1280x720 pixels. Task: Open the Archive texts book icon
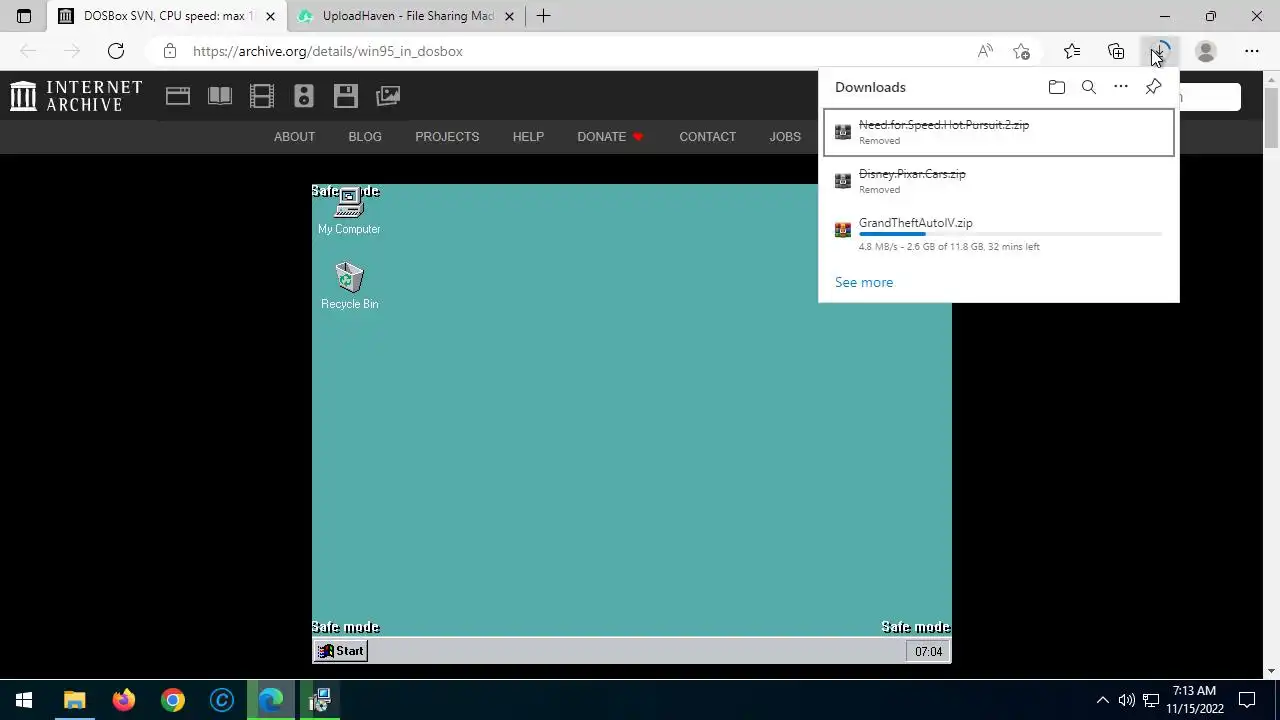(x=220, y=96)
